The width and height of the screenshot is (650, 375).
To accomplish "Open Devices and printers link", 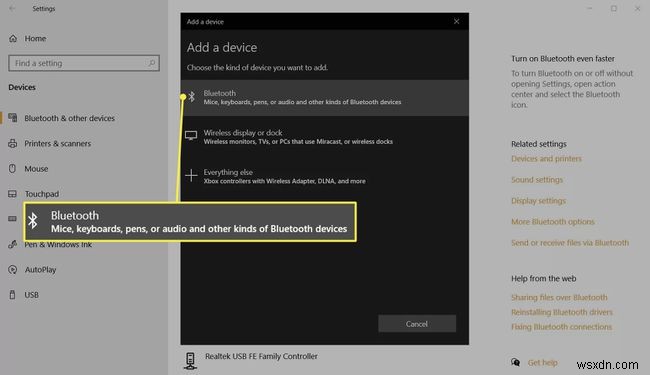I will pyautogui.click(x=546, y=159).
